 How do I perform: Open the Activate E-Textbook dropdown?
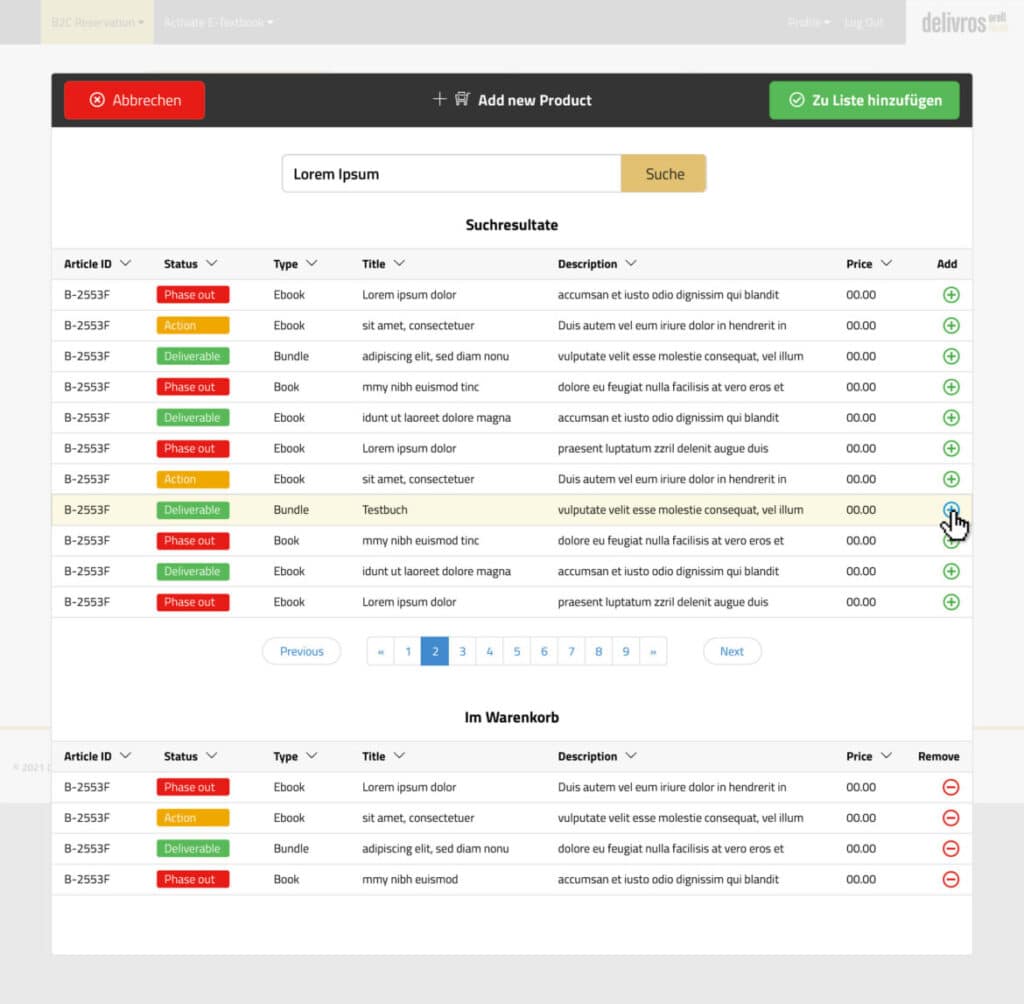217,22
